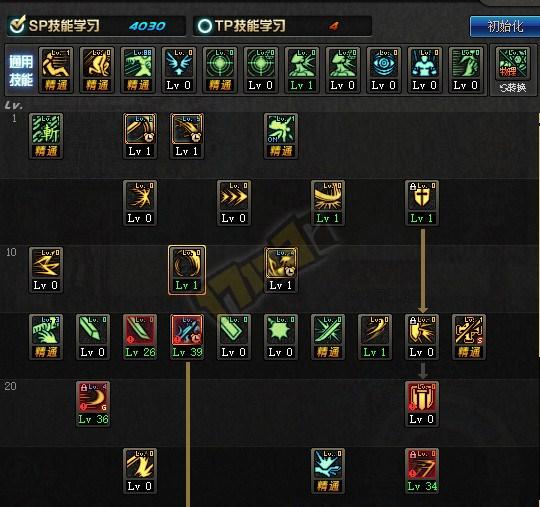The image size is (540, 507).
Task: Click the blue eye general skill icon
Action: click(384, 70)
